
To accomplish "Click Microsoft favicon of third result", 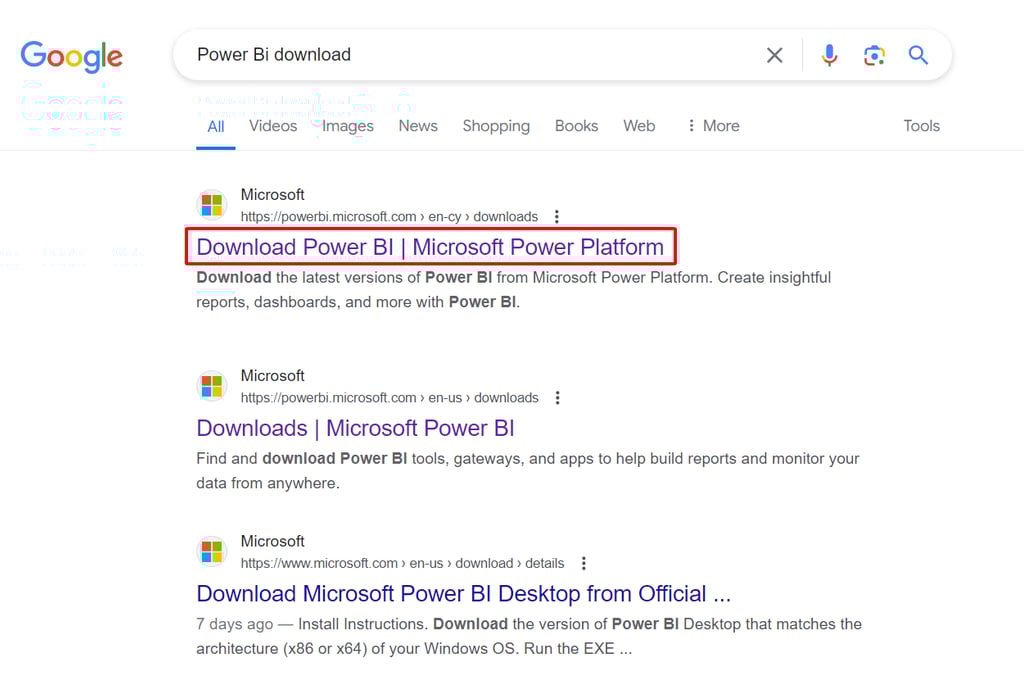I will [212, 551].
